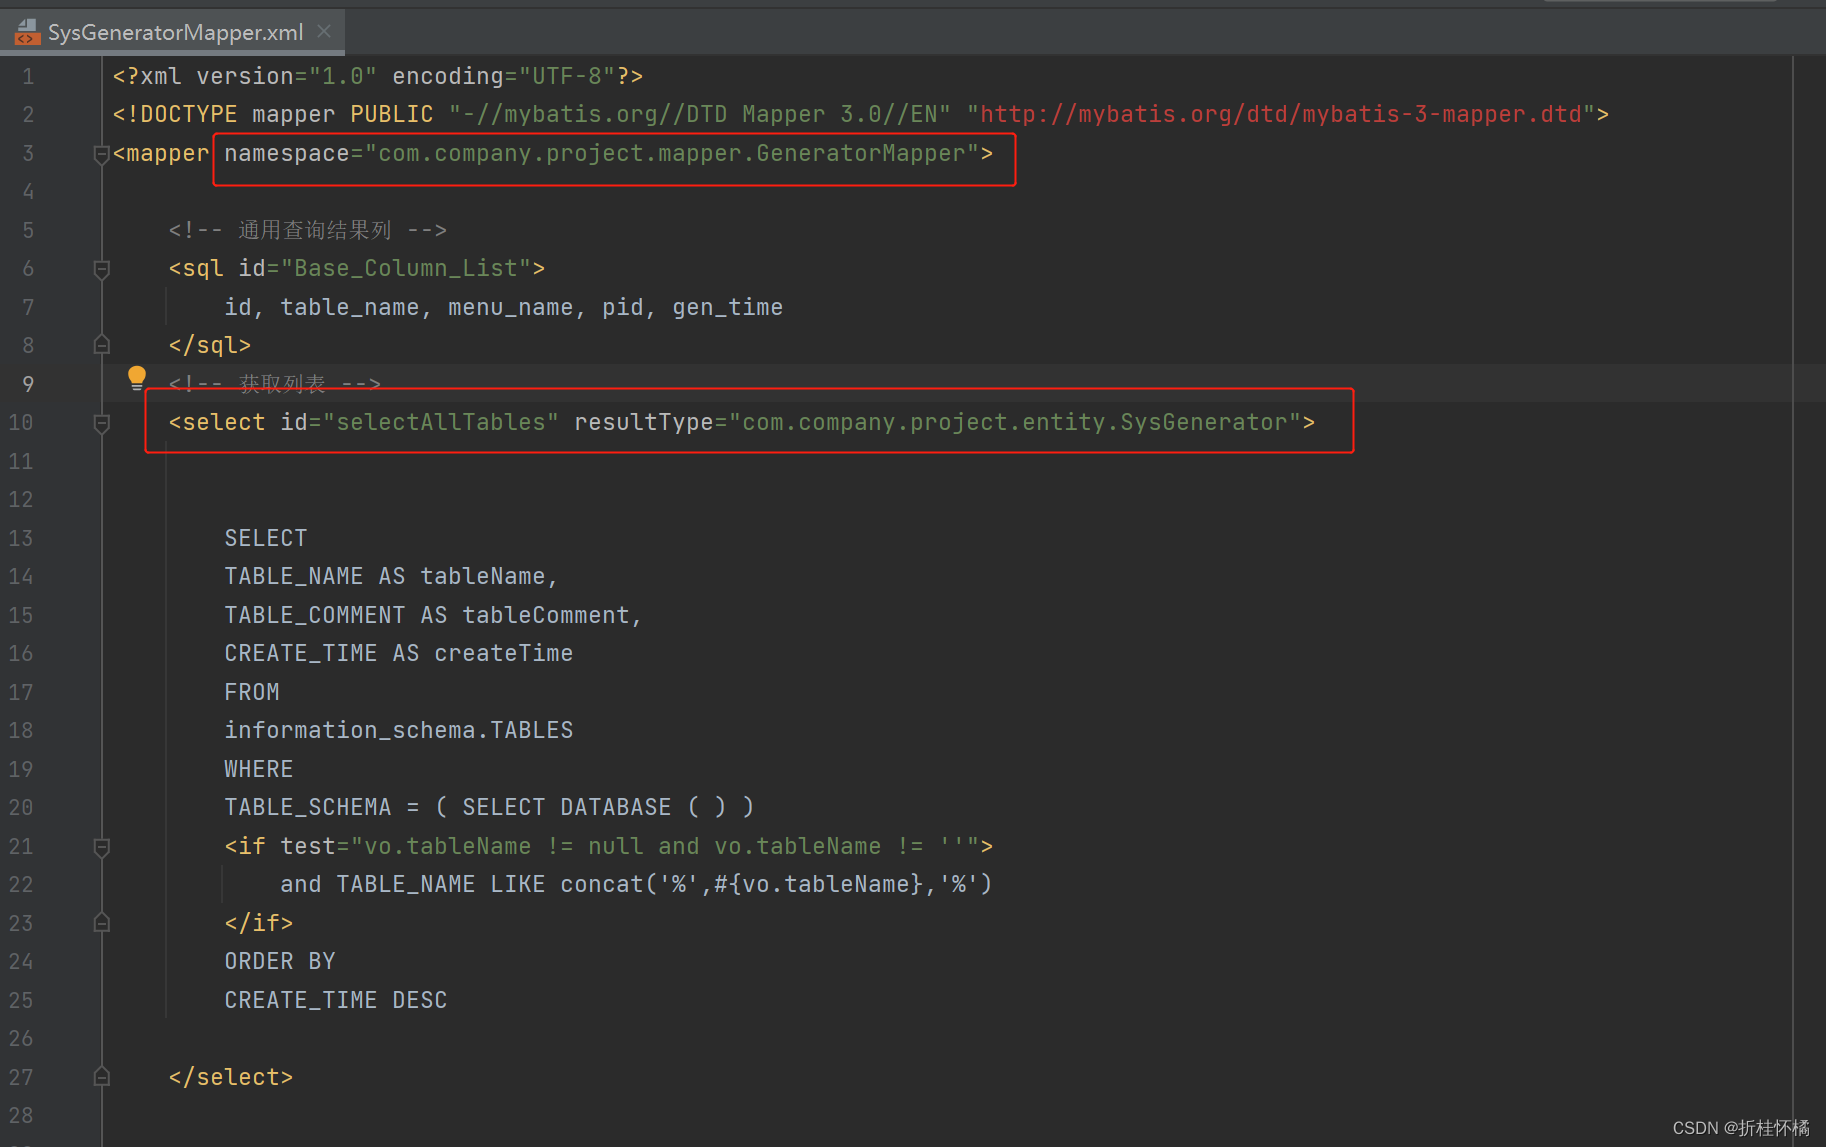Click the selectAllTables id value

pos(441,422)
